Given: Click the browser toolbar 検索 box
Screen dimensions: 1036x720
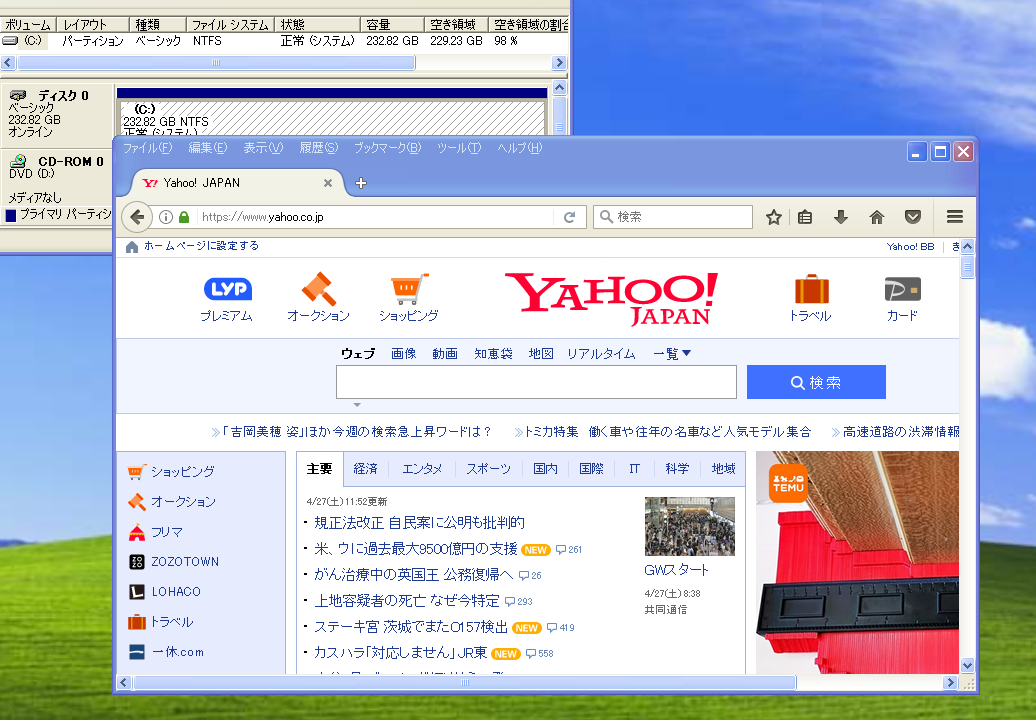Looking at the screenshot, I should (673, 217).
